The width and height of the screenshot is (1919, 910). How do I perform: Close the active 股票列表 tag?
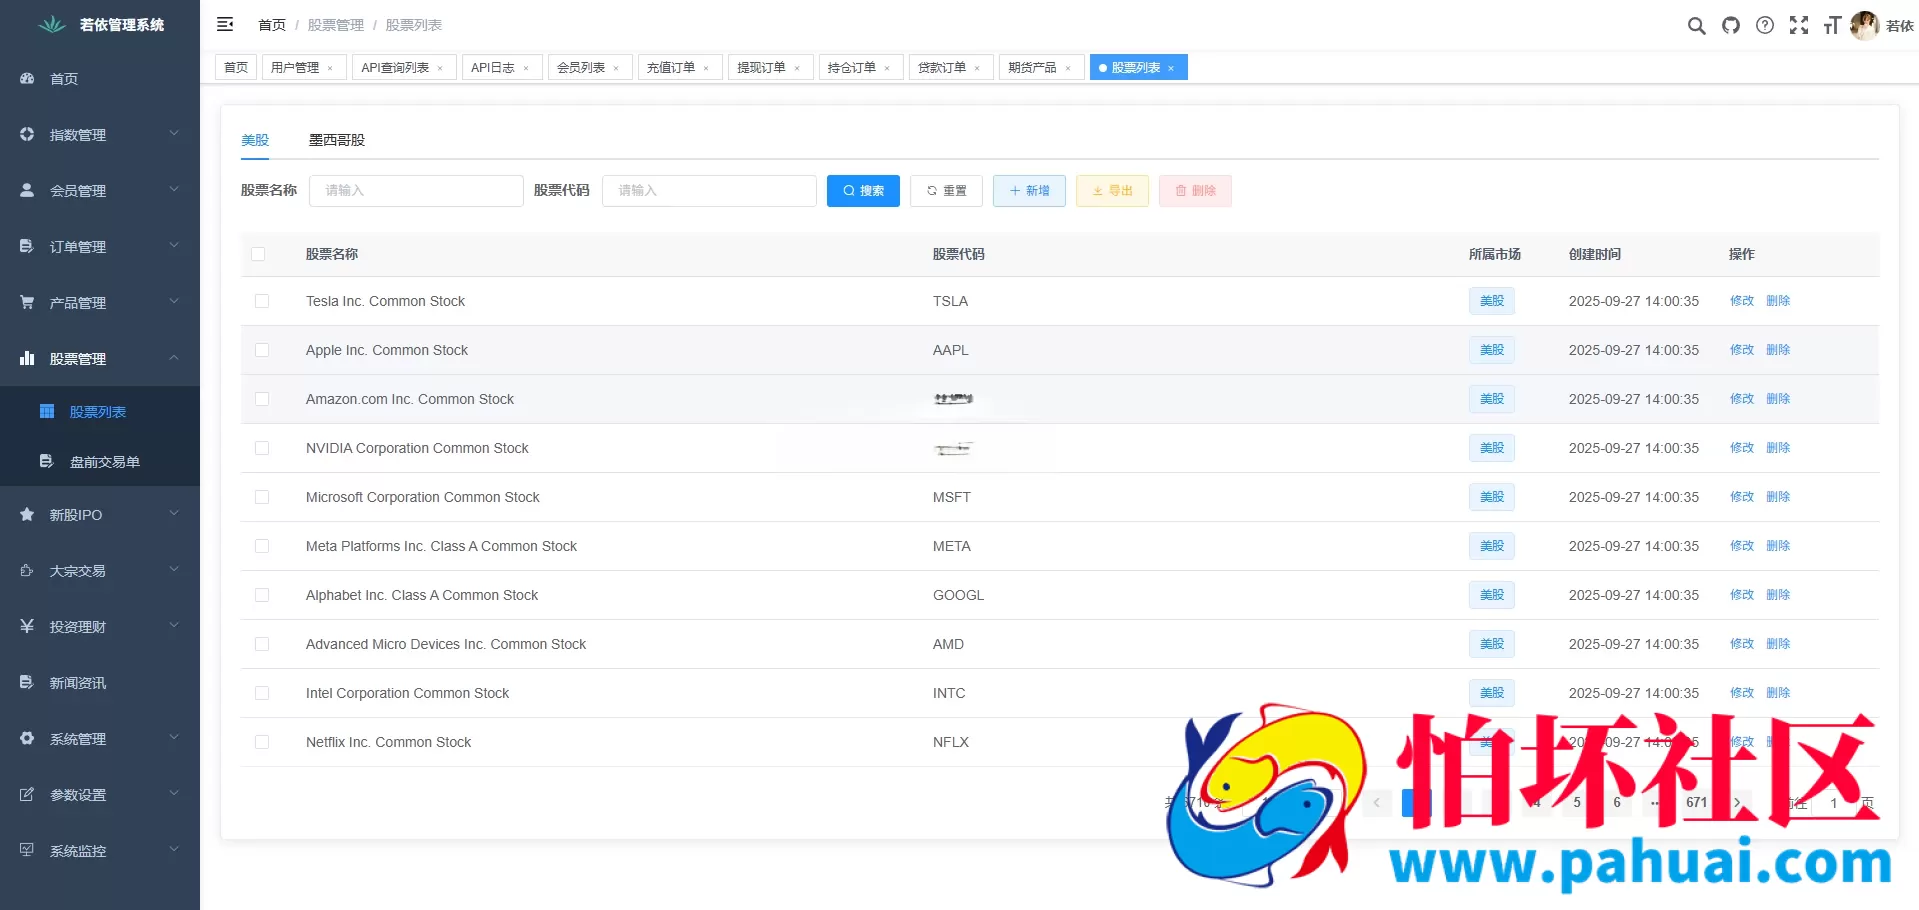[1171, 68]
